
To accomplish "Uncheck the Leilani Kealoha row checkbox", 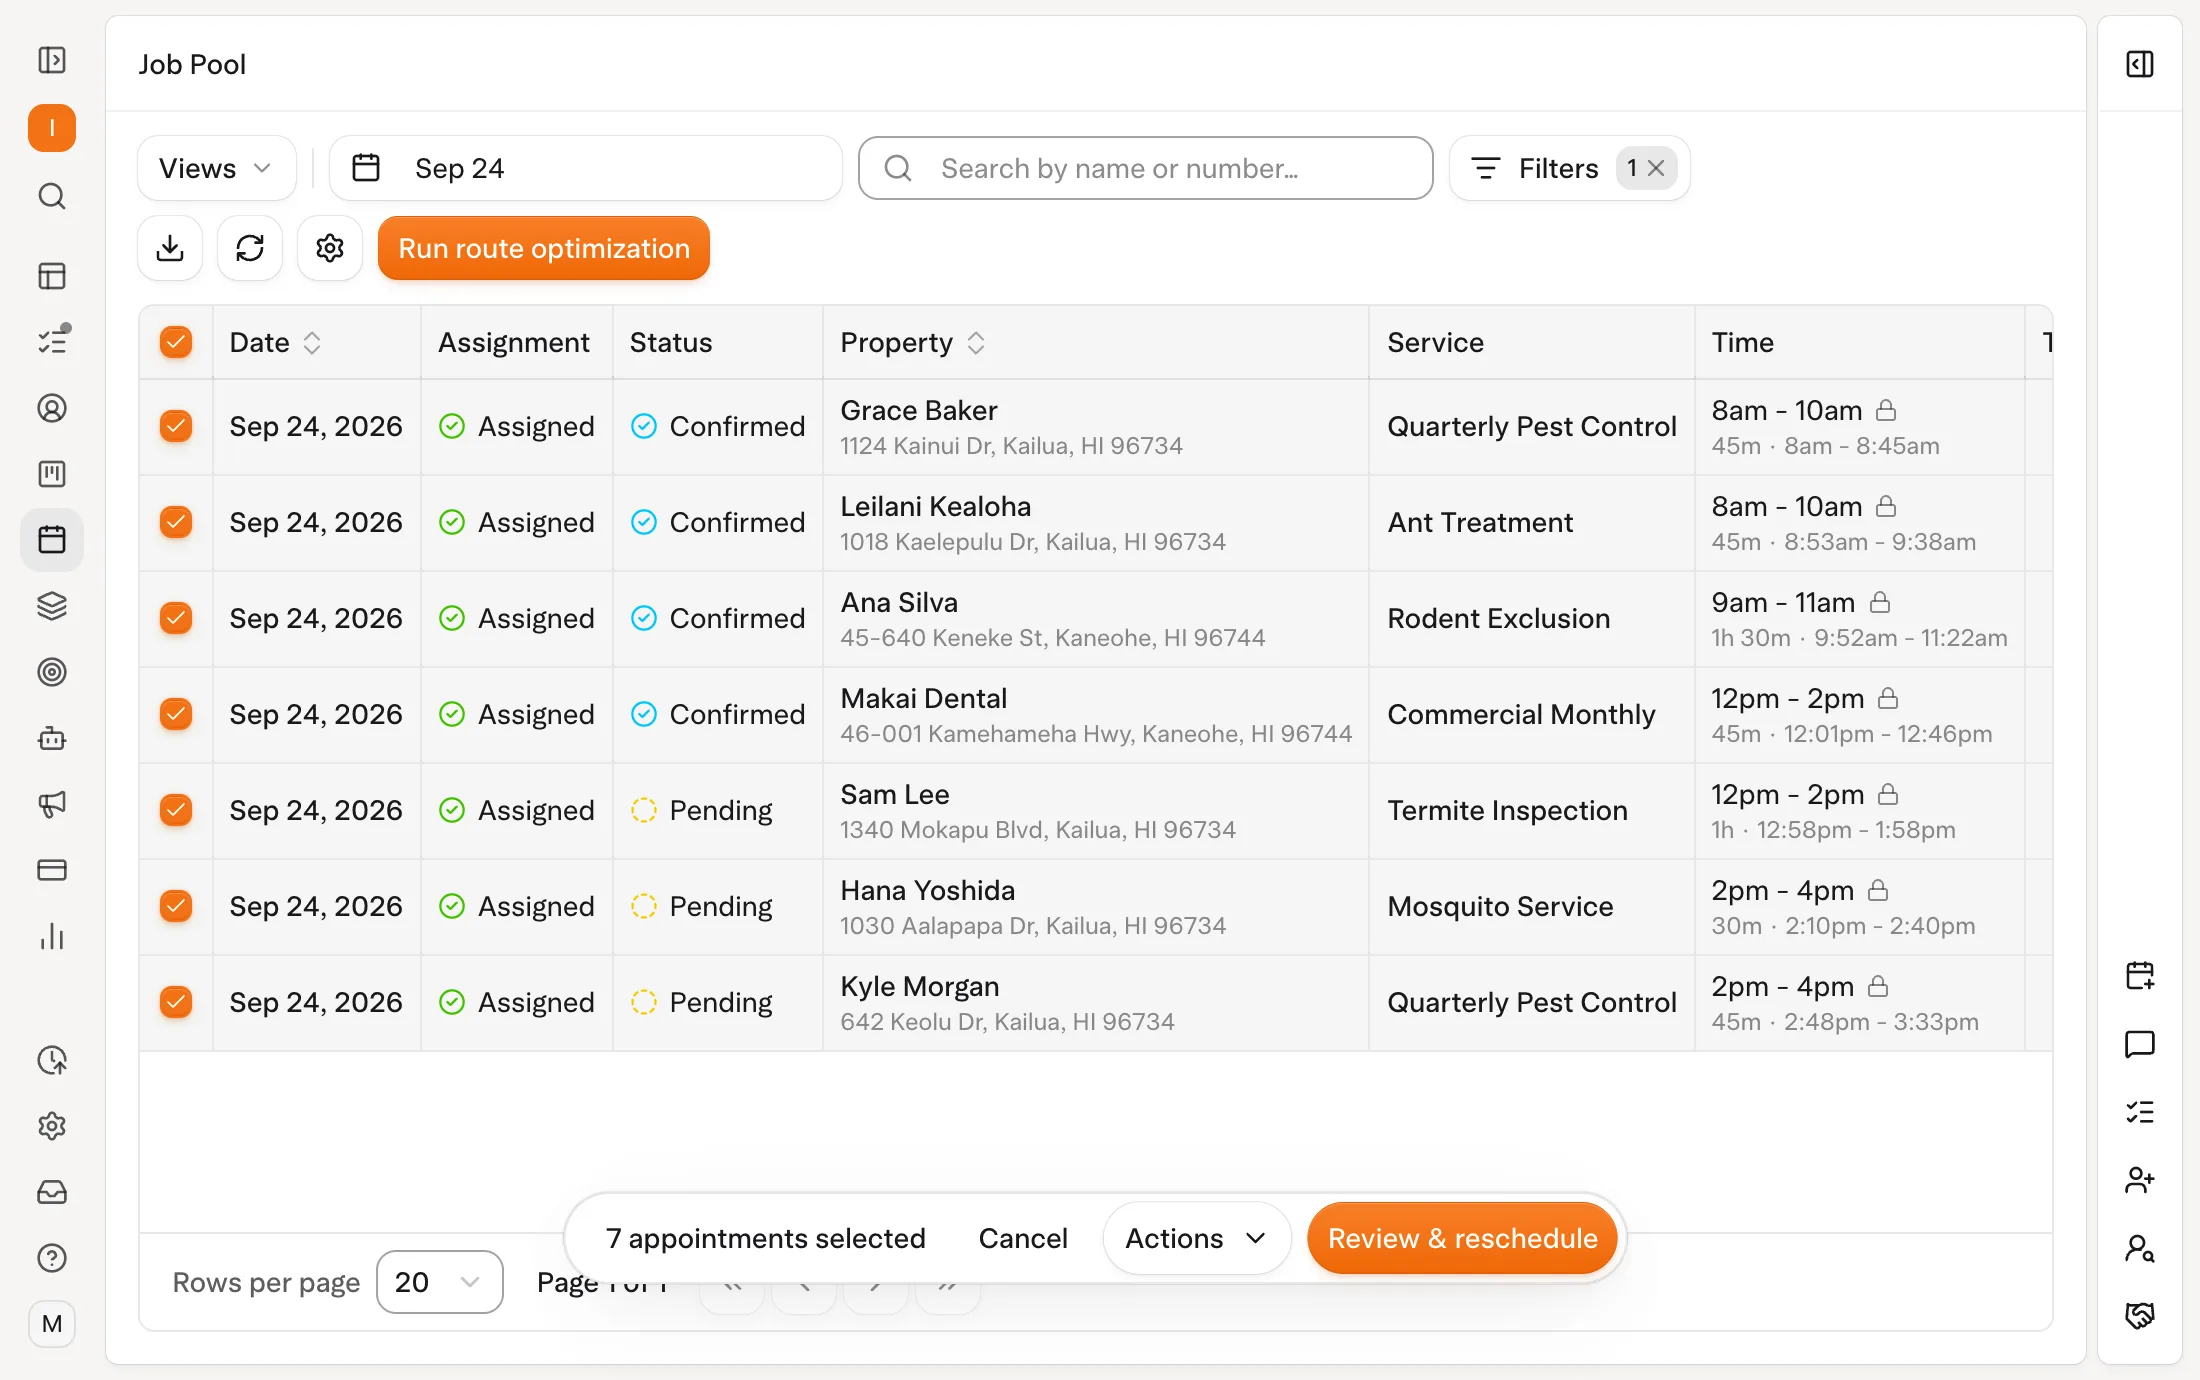I will click(x=176, y=522).
